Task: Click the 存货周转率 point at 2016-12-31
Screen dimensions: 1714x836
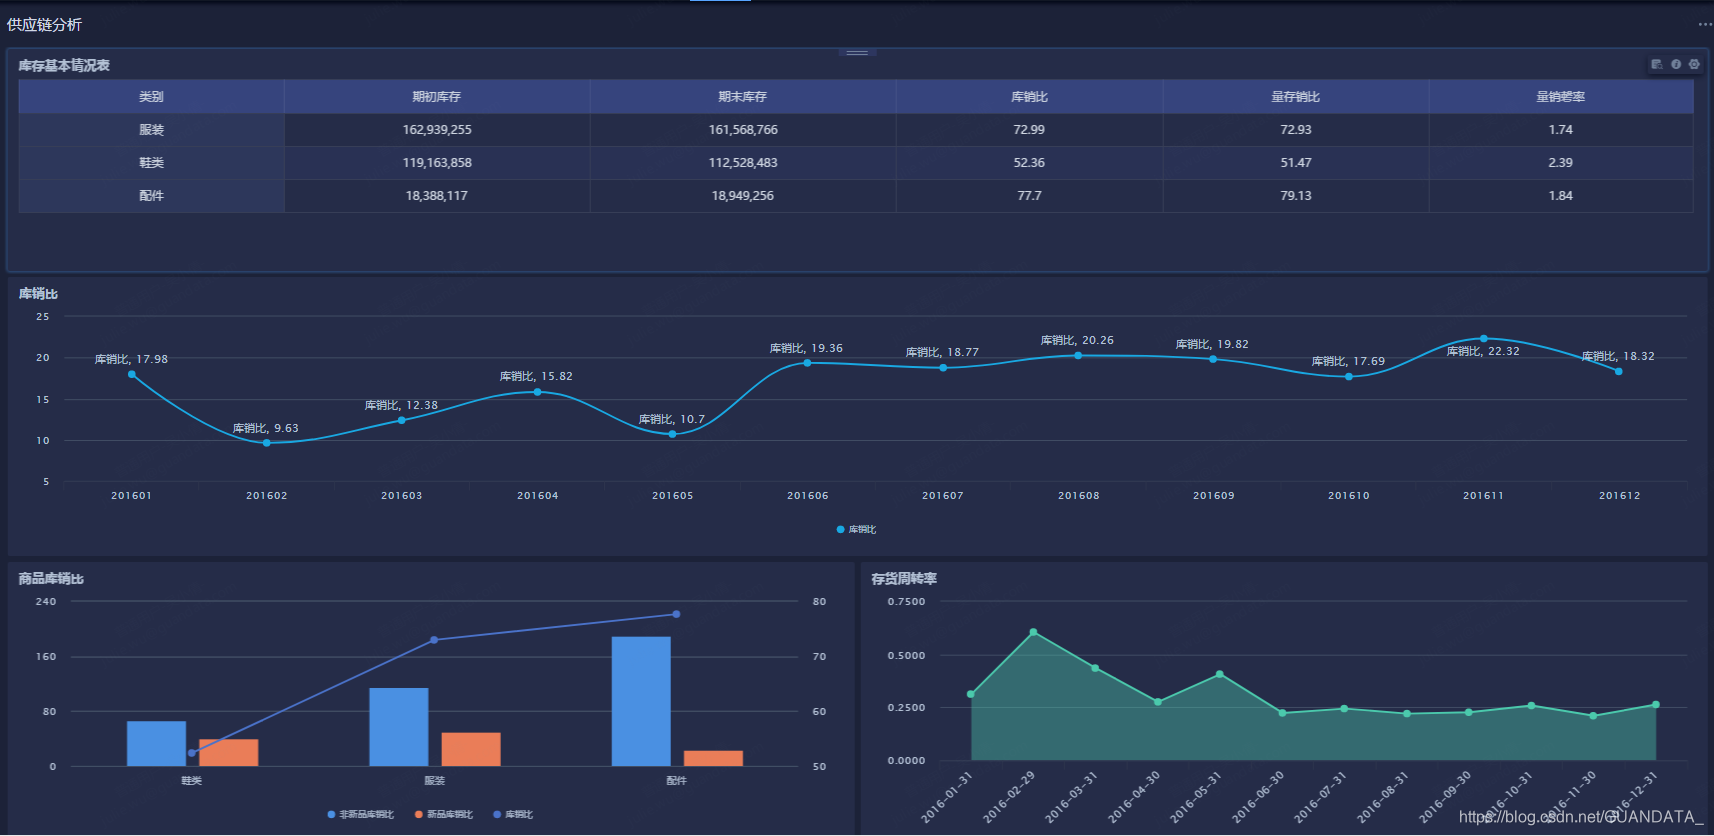Action: tap(1656, 705)
